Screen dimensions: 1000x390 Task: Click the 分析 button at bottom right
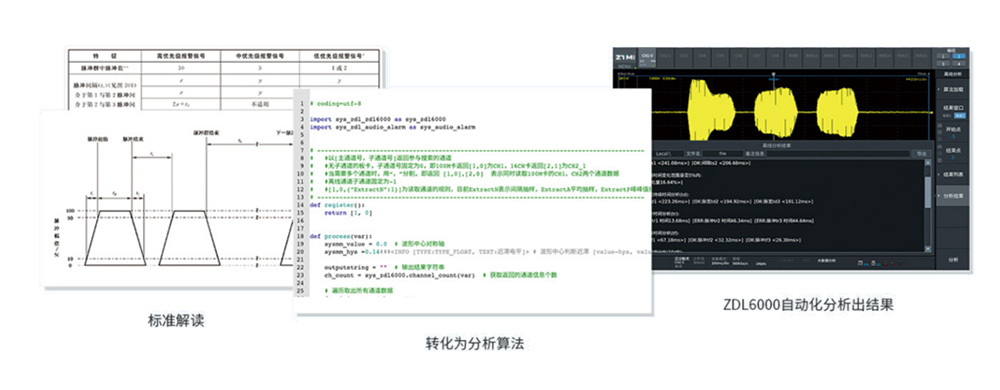tap(952, 259)
